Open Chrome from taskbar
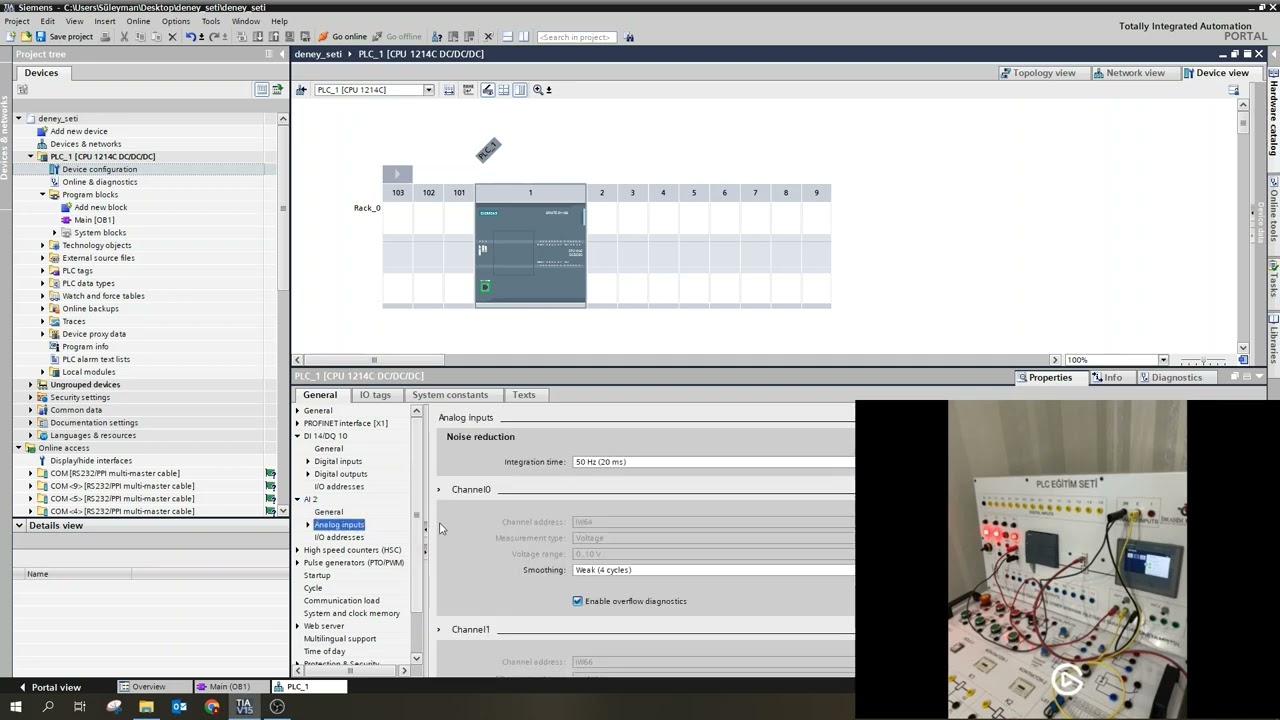Viewport: 1280px width, 720px height. tap(212, 707)
